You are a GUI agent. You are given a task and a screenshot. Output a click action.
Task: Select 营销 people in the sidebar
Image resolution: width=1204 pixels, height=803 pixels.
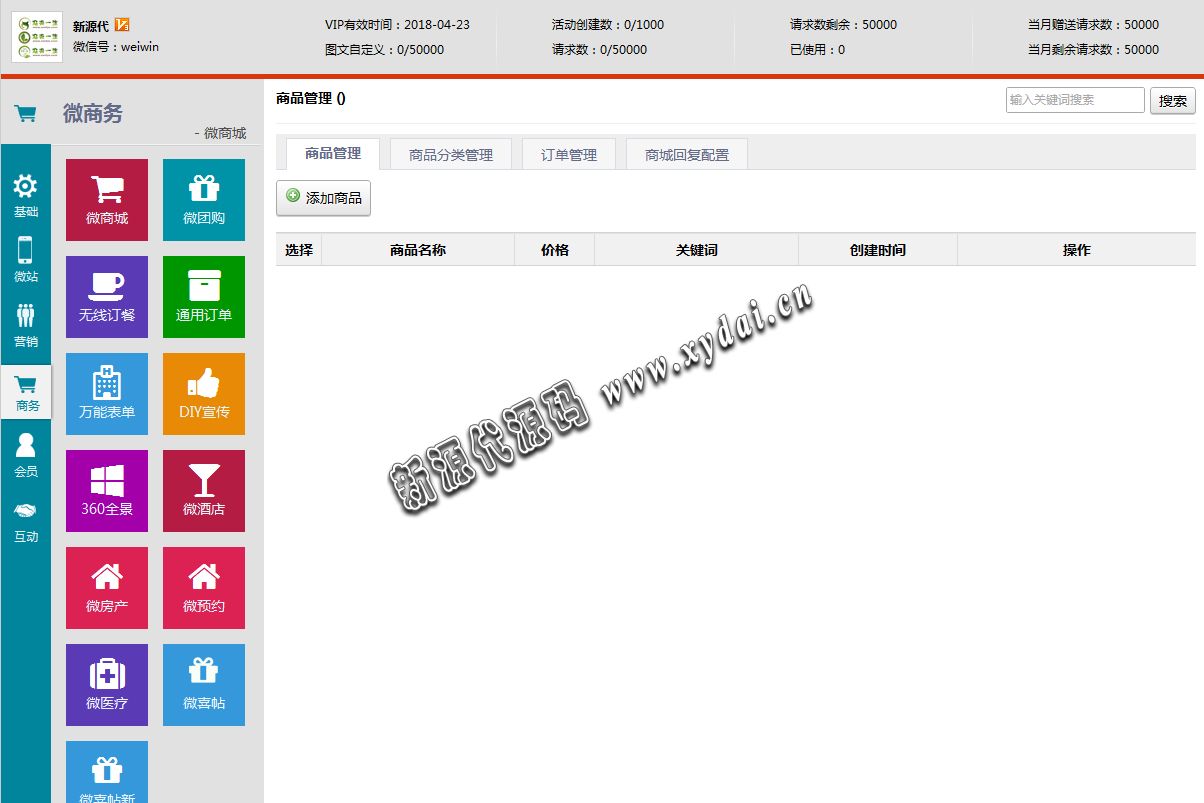pos(26,325)
